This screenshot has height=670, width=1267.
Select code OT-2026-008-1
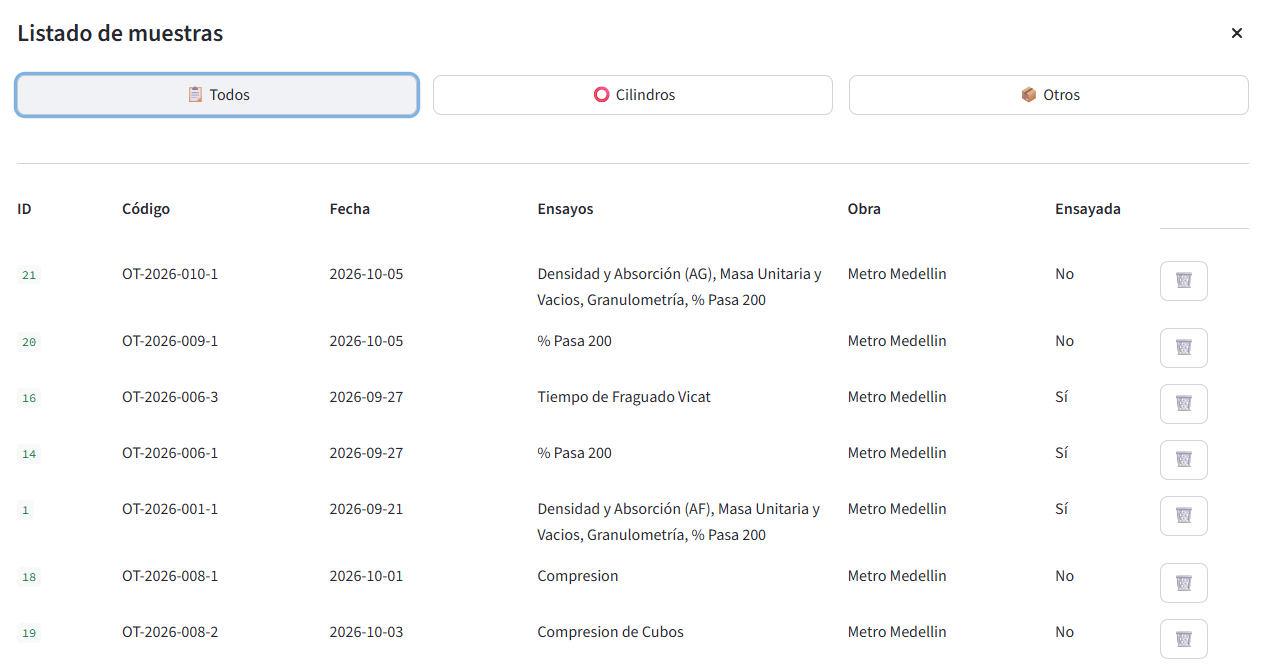point(170,576)
